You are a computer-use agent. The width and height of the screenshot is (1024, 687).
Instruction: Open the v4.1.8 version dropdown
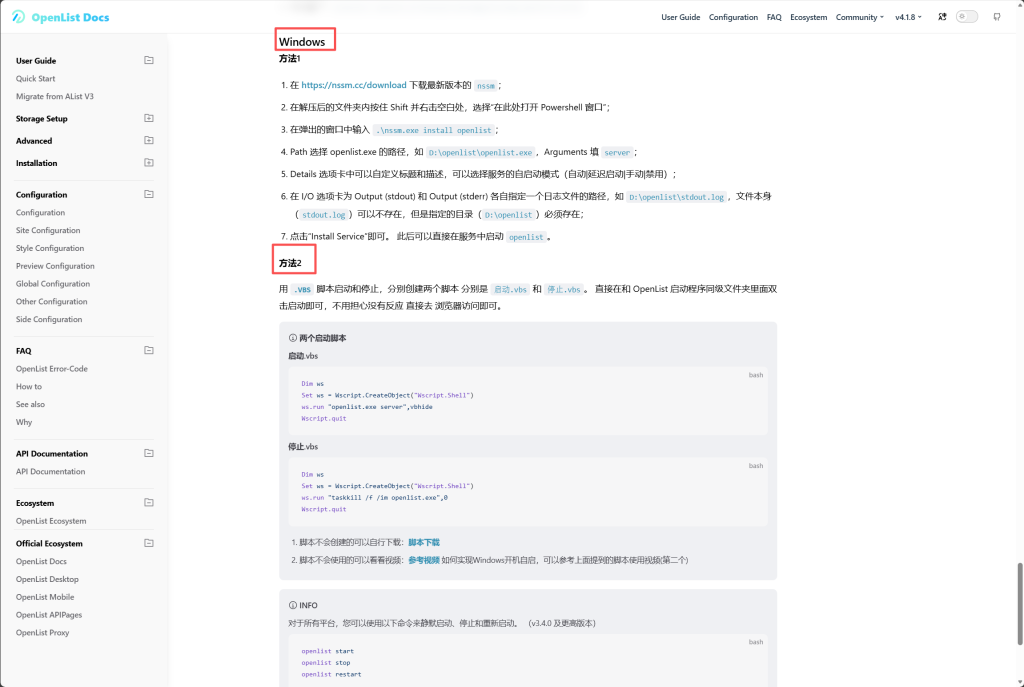click(908, 17)
